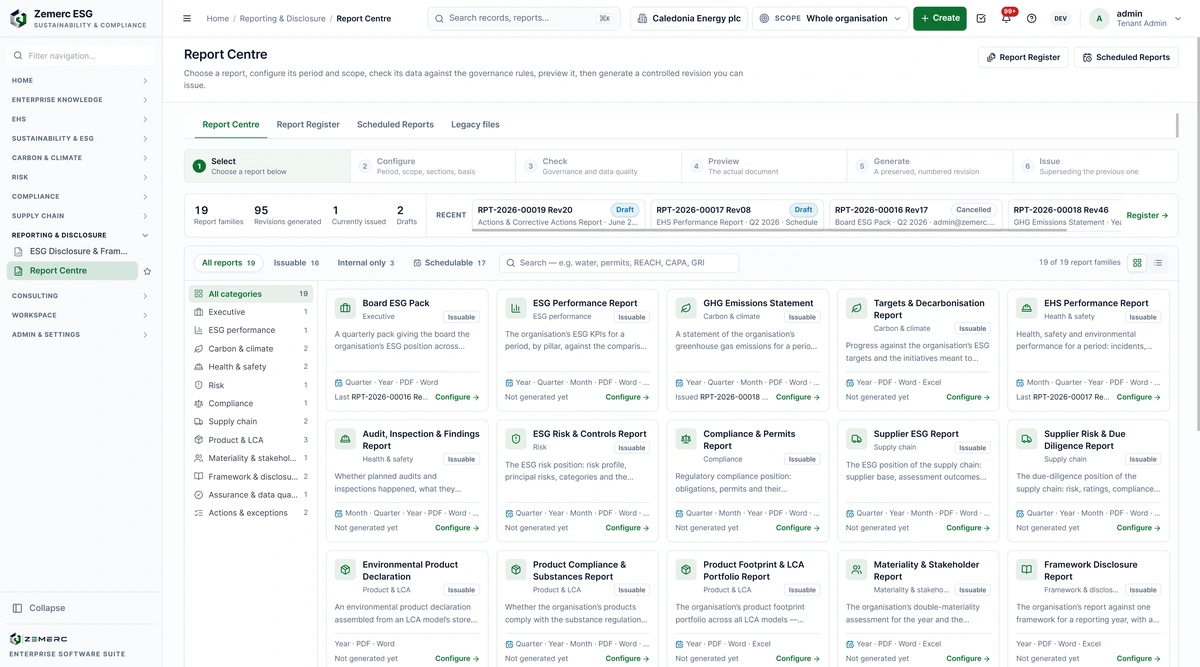This screenshot has width=1200, height=667.
Task: Expand the Supply Chain nav section
Action: (80, 216)
